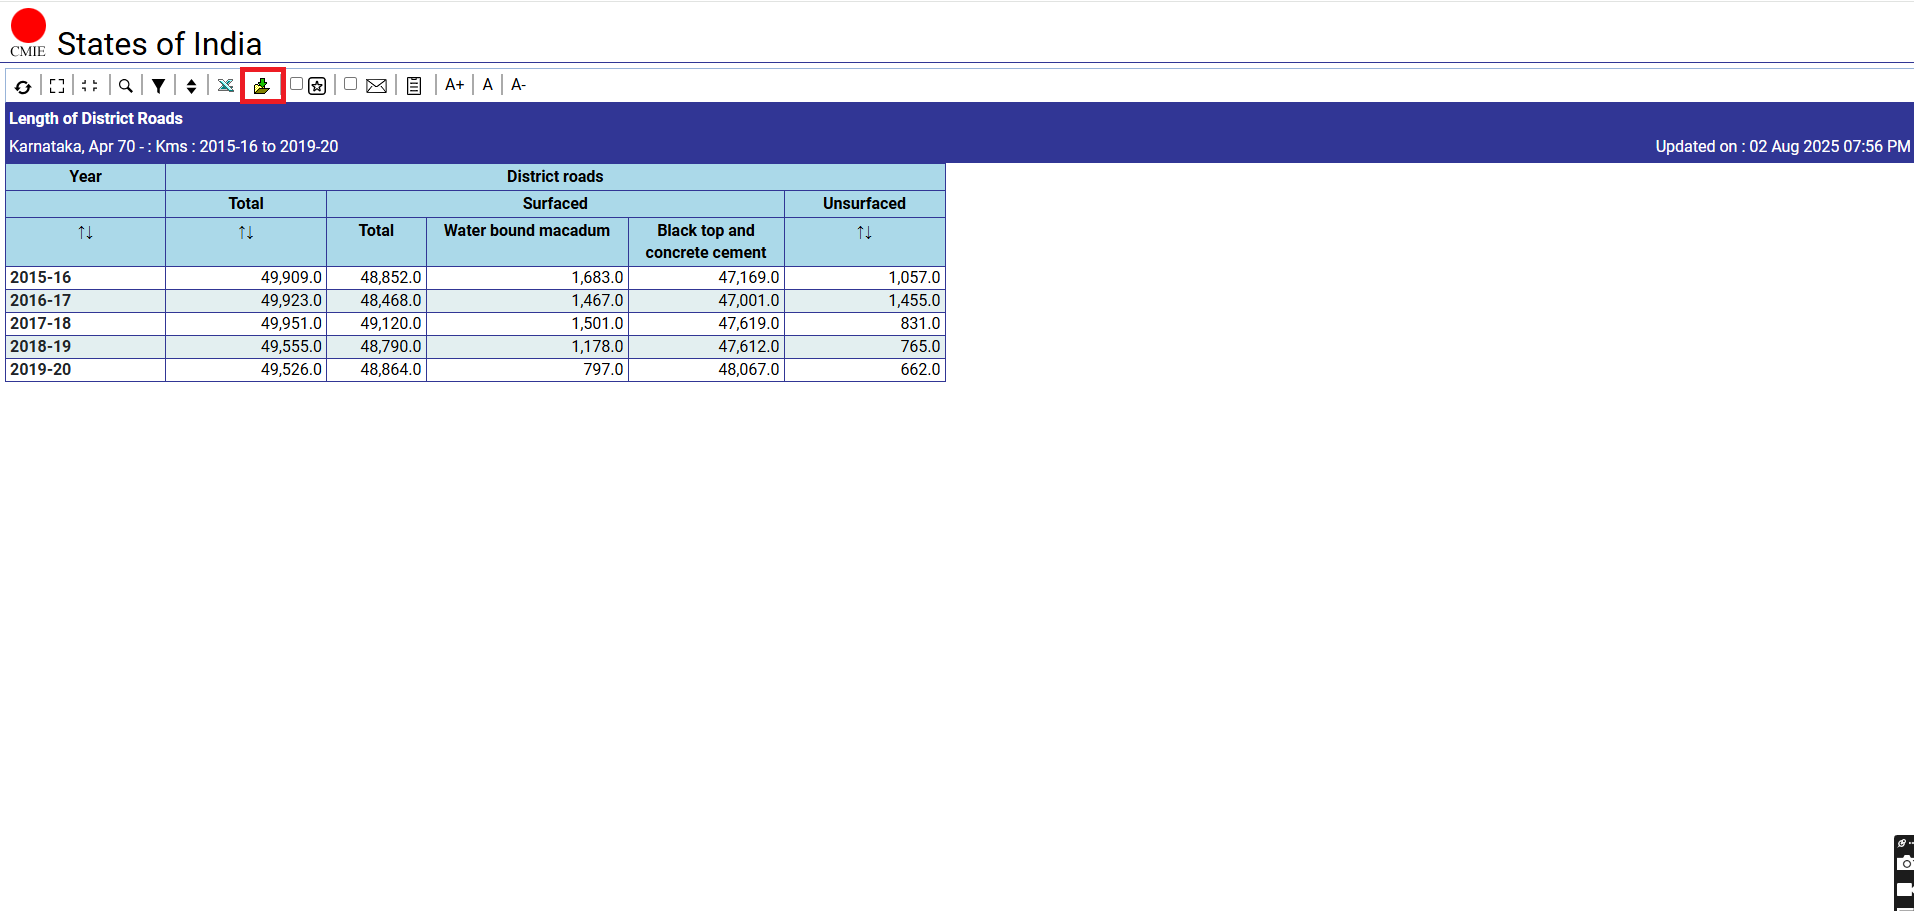Tick the checkbox beside the star icon
Screen dimensions: 1914x911
click(x=296, y=84)
